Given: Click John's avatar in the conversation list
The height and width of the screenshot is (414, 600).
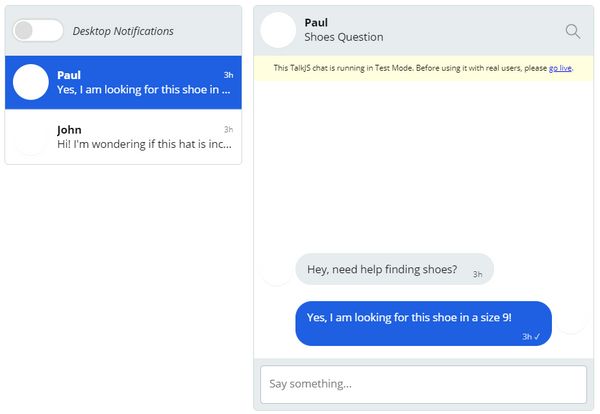Looking at the screenshot, I should pyautogui.click(x=31, y=137).
